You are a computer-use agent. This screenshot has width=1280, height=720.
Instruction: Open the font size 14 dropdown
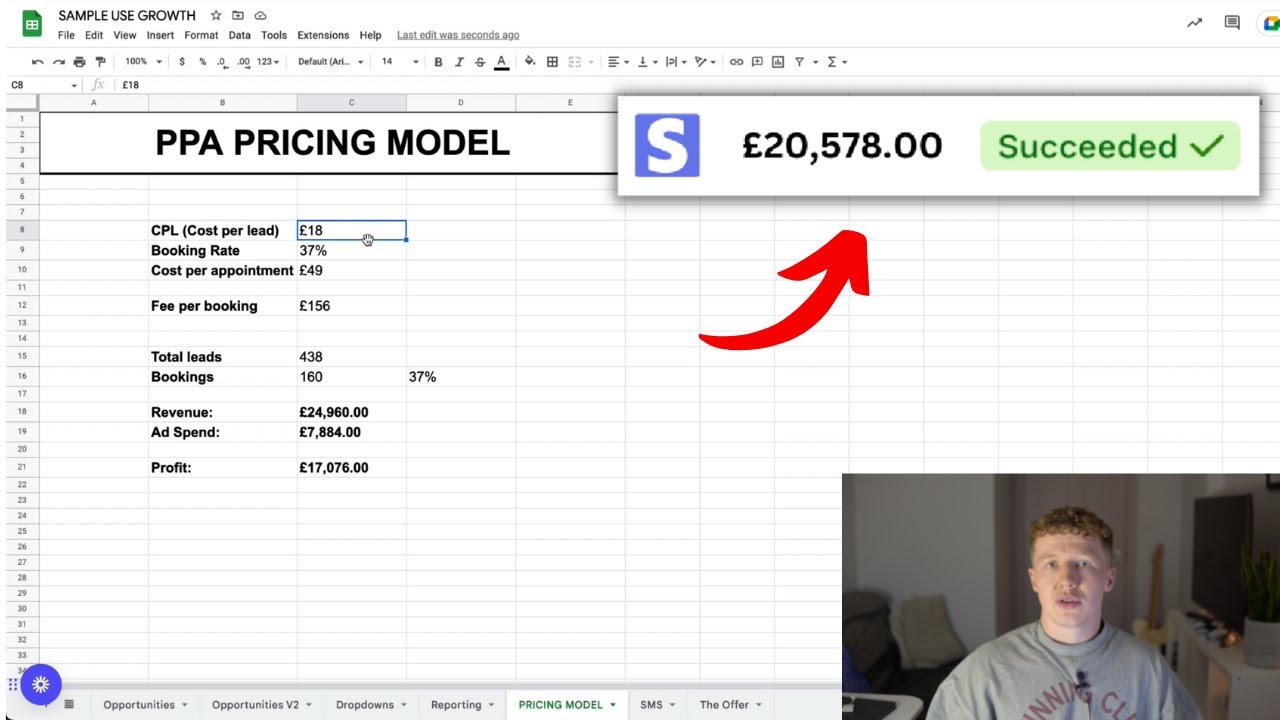(400, 62)
